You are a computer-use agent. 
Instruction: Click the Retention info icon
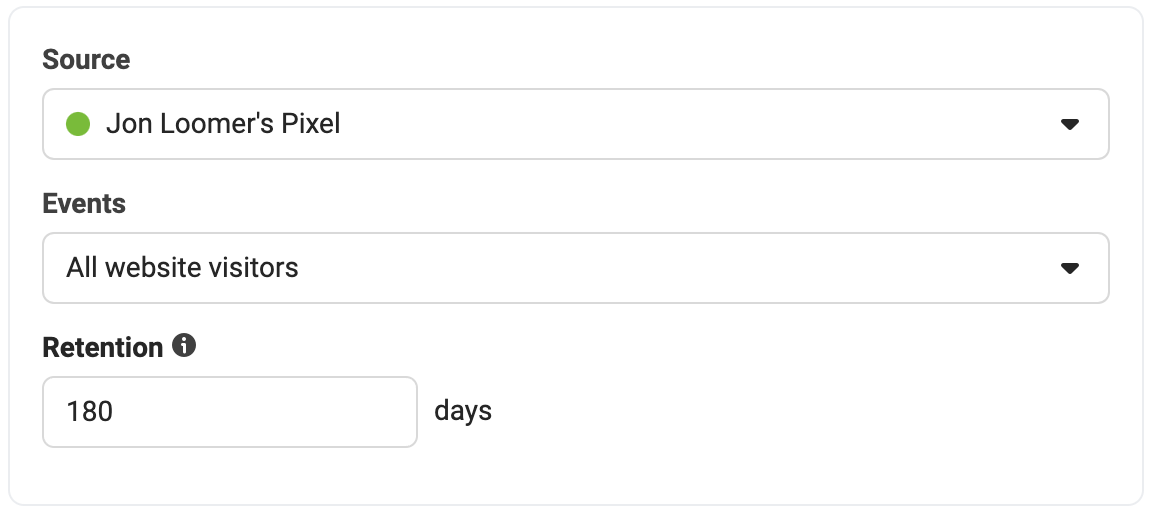[x=184, y=345]
